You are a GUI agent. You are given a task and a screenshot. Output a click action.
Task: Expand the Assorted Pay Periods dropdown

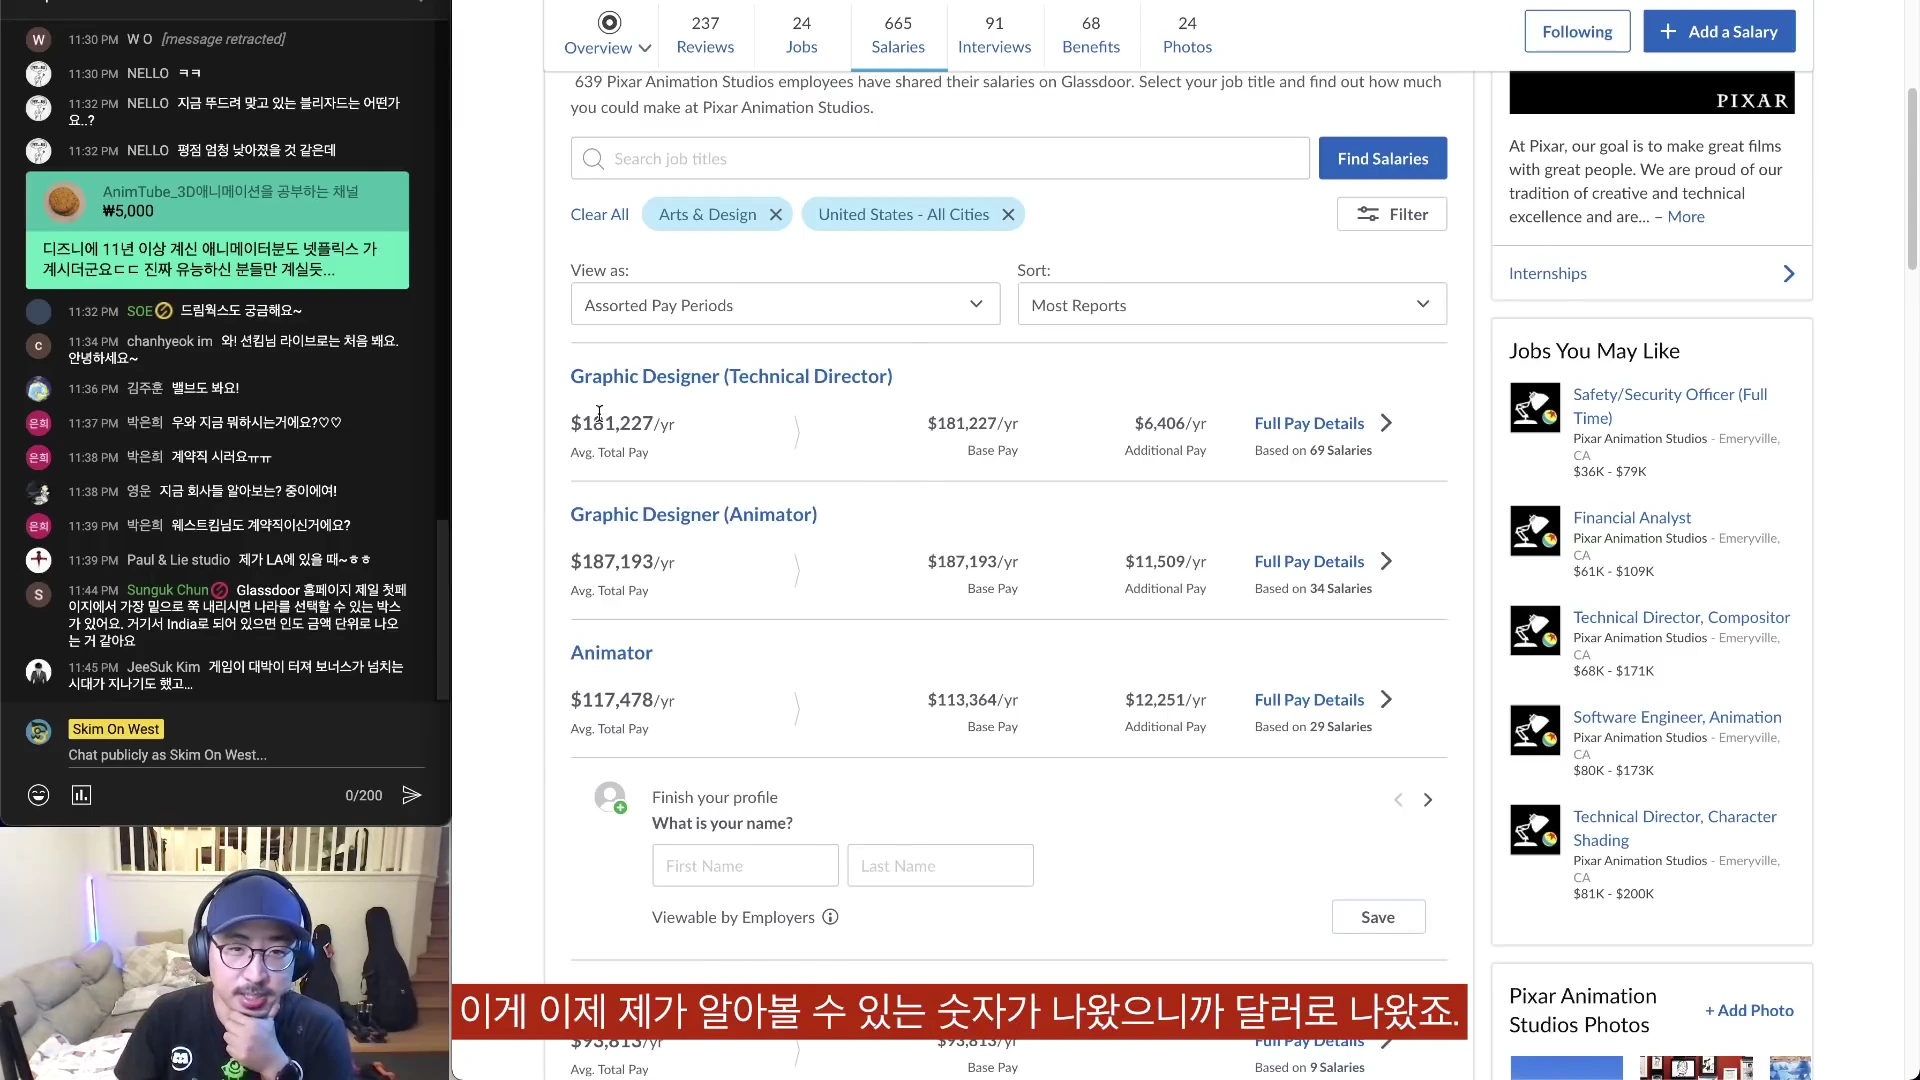[x=785, y=304]
